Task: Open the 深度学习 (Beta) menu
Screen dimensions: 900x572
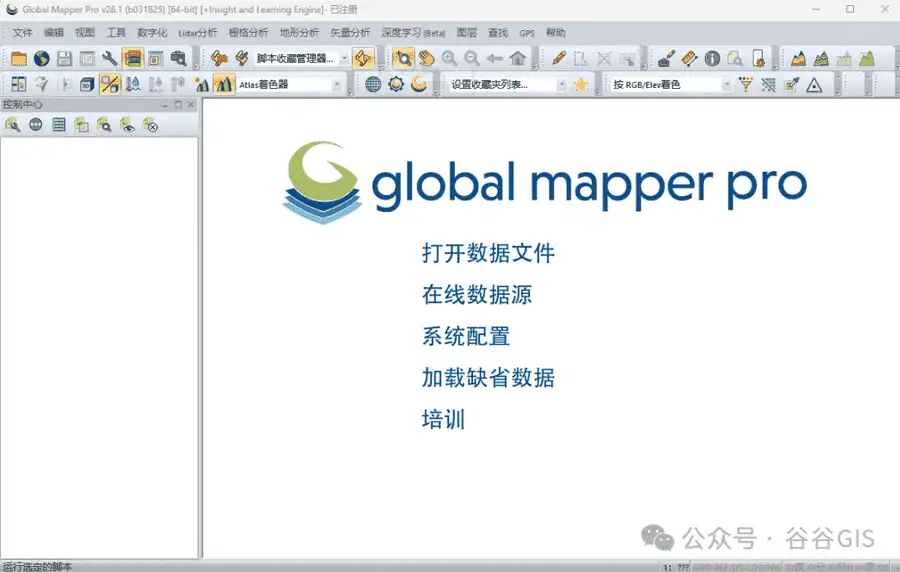Action: [x=413, y=33]
